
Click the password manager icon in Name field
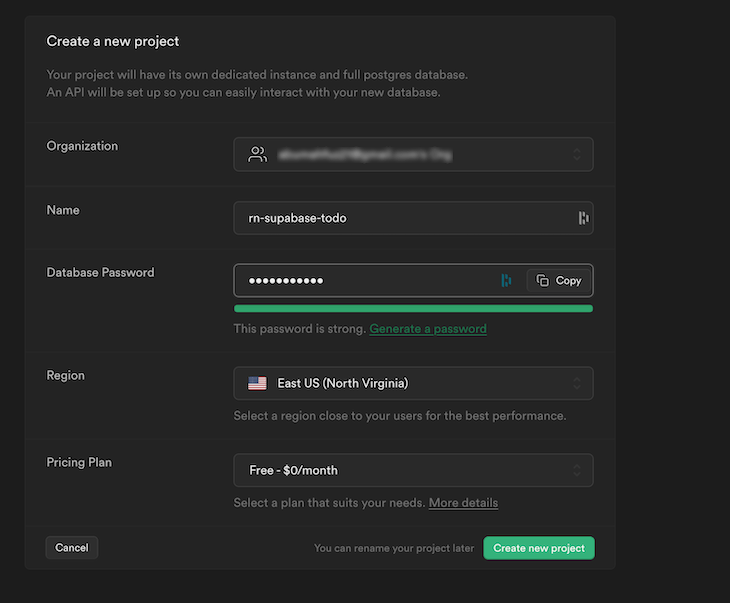[583, 218]
